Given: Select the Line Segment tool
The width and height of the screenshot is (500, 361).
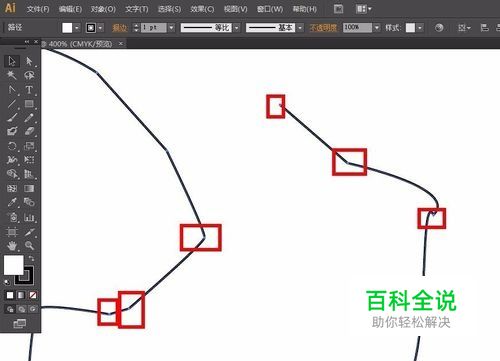Looking at the screenshot, I should click(x=12, y=104).
